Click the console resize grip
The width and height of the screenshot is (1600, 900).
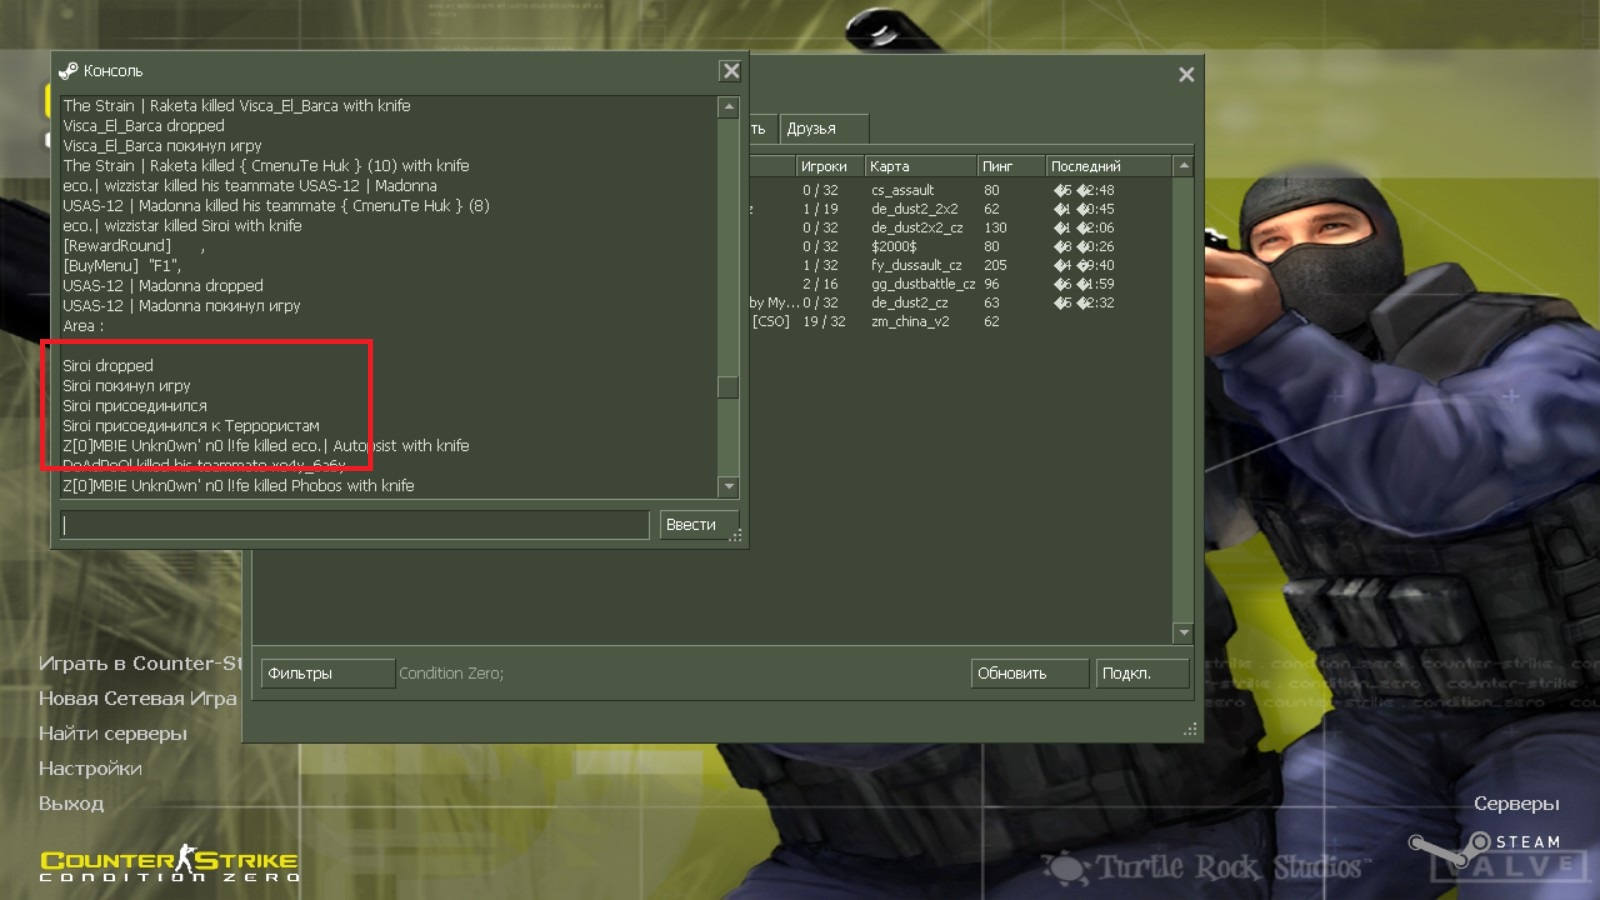pos(736,537)
